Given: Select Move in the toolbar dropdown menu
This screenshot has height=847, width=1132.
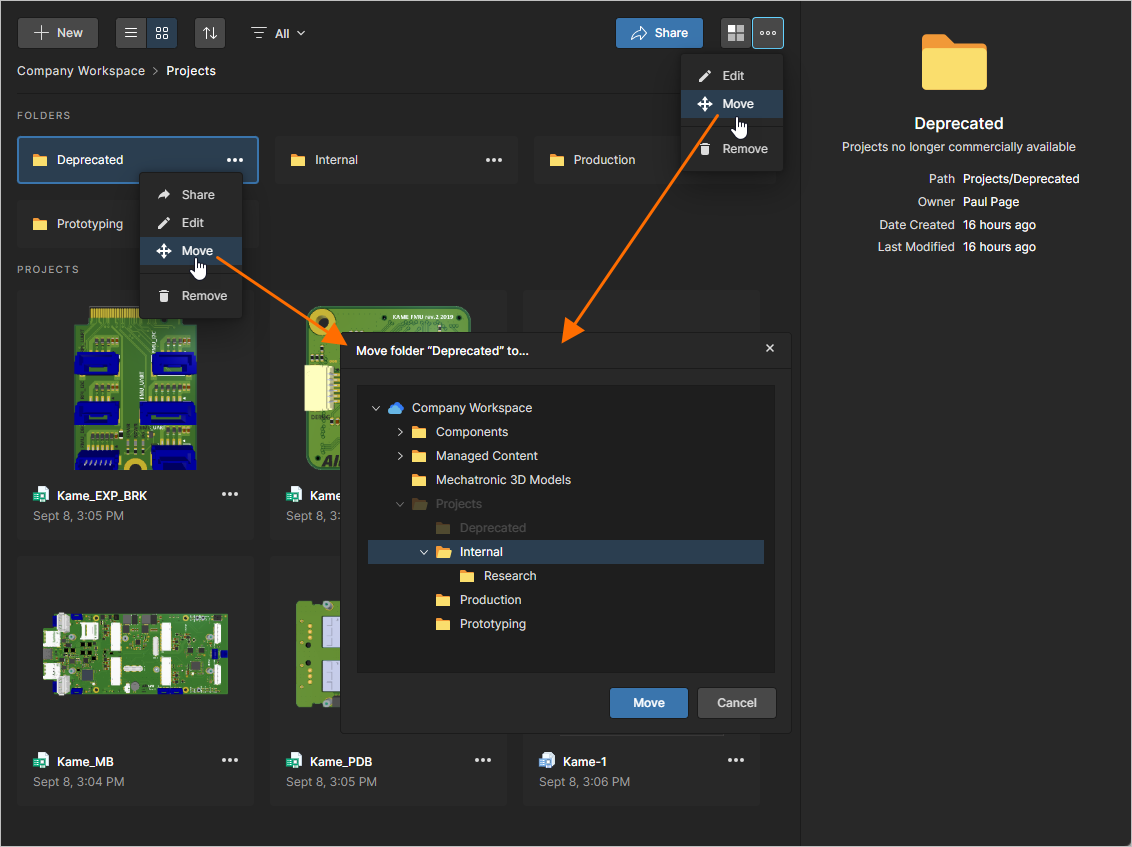Looking at the screenshot, I should pos(731,104).
